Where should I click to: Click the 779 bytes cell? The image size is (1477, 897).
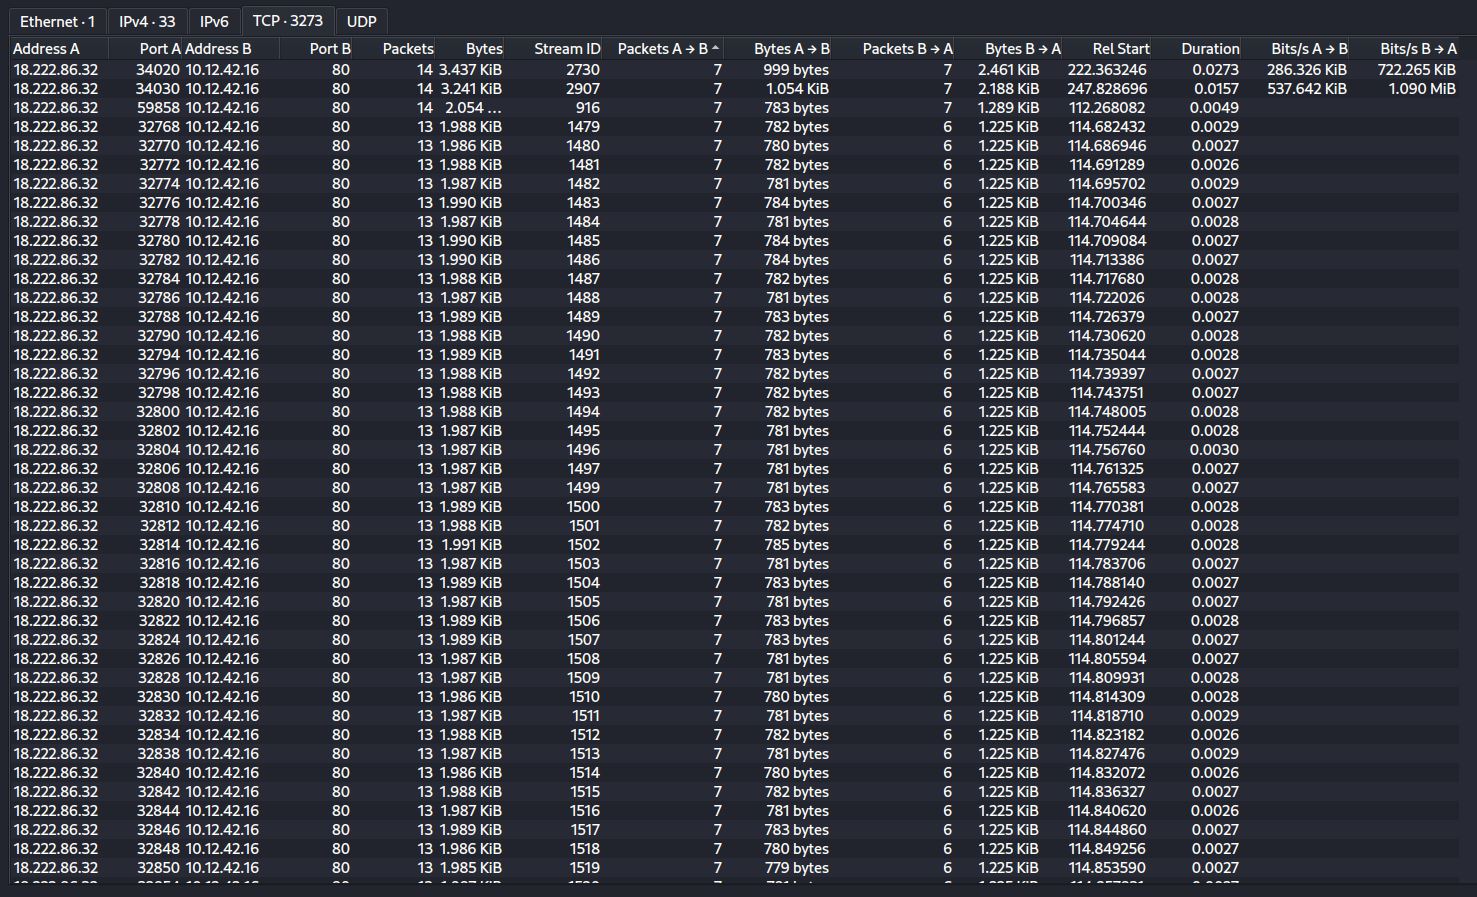pyautogui.click(x=796, y=868)
